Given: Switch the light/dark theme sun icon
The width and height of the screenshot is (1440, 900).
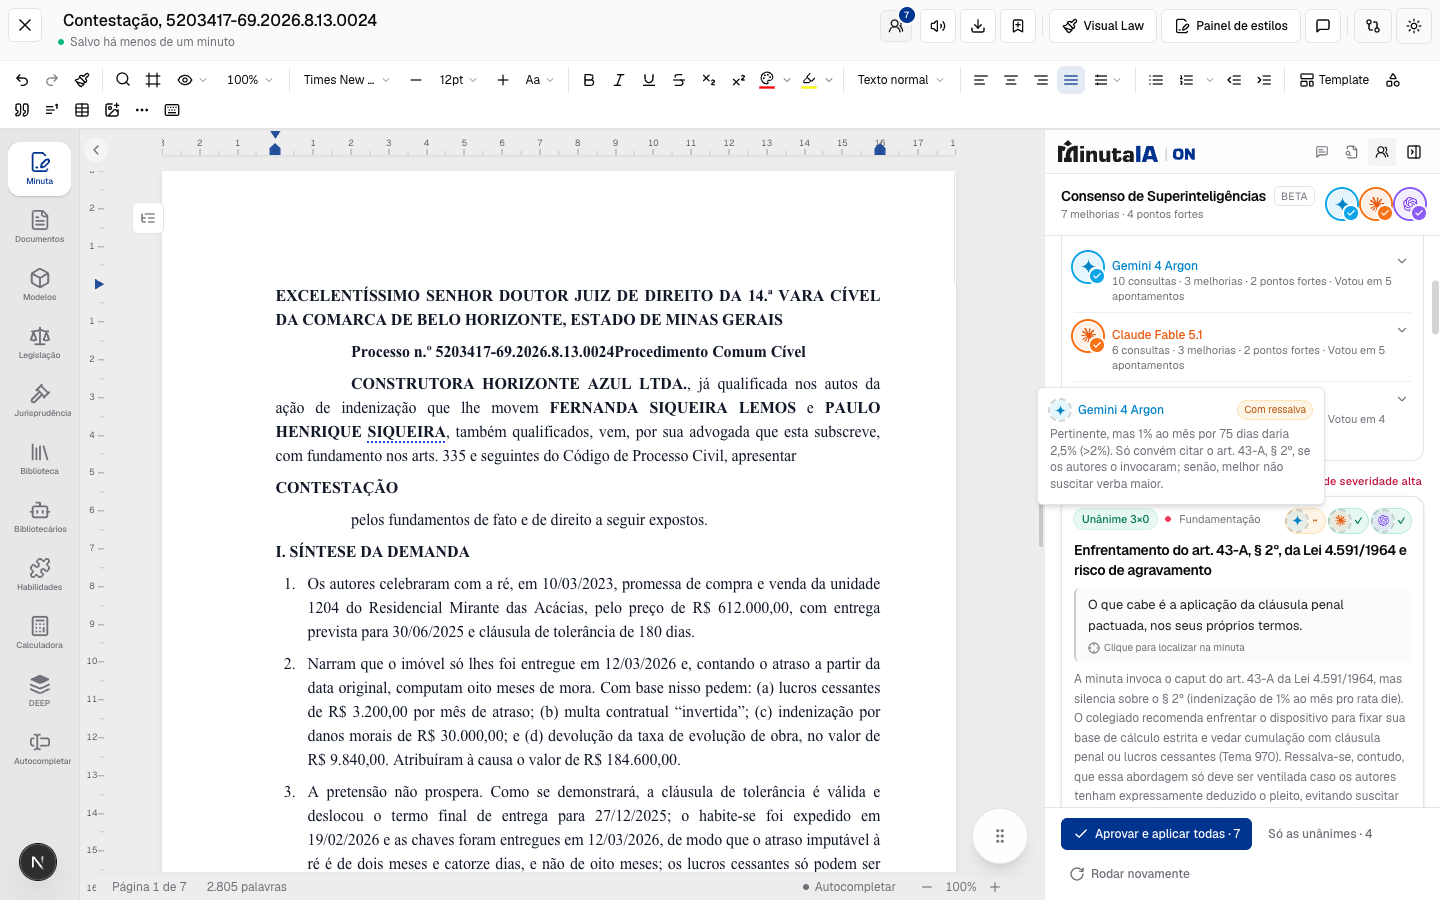Looking at the screenshot, I should [x=1414, y=26].
